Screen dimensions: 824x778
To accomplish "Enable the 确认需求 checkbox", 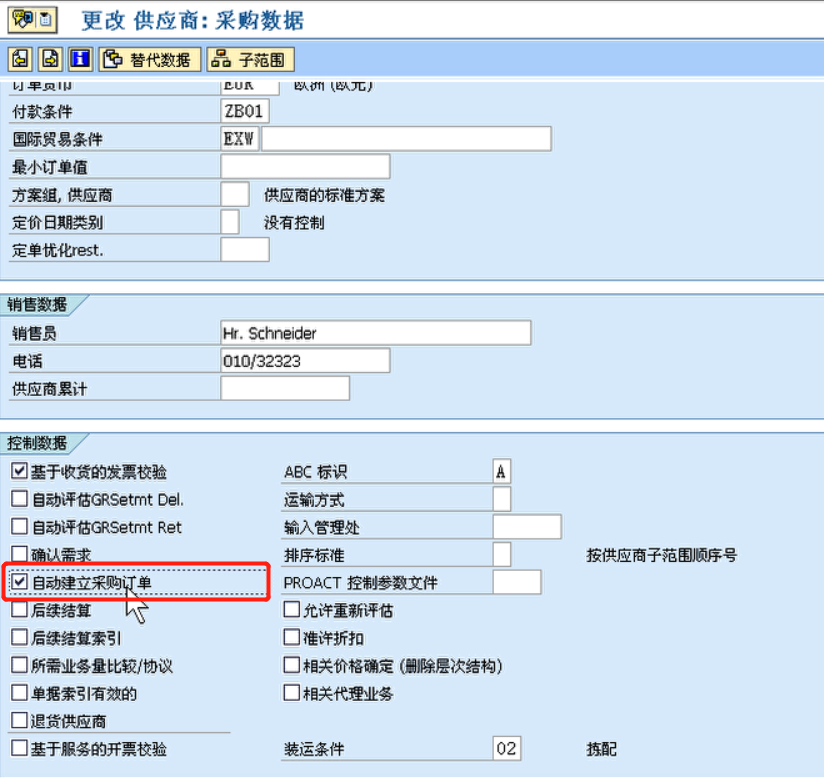I will click(17, 553).
